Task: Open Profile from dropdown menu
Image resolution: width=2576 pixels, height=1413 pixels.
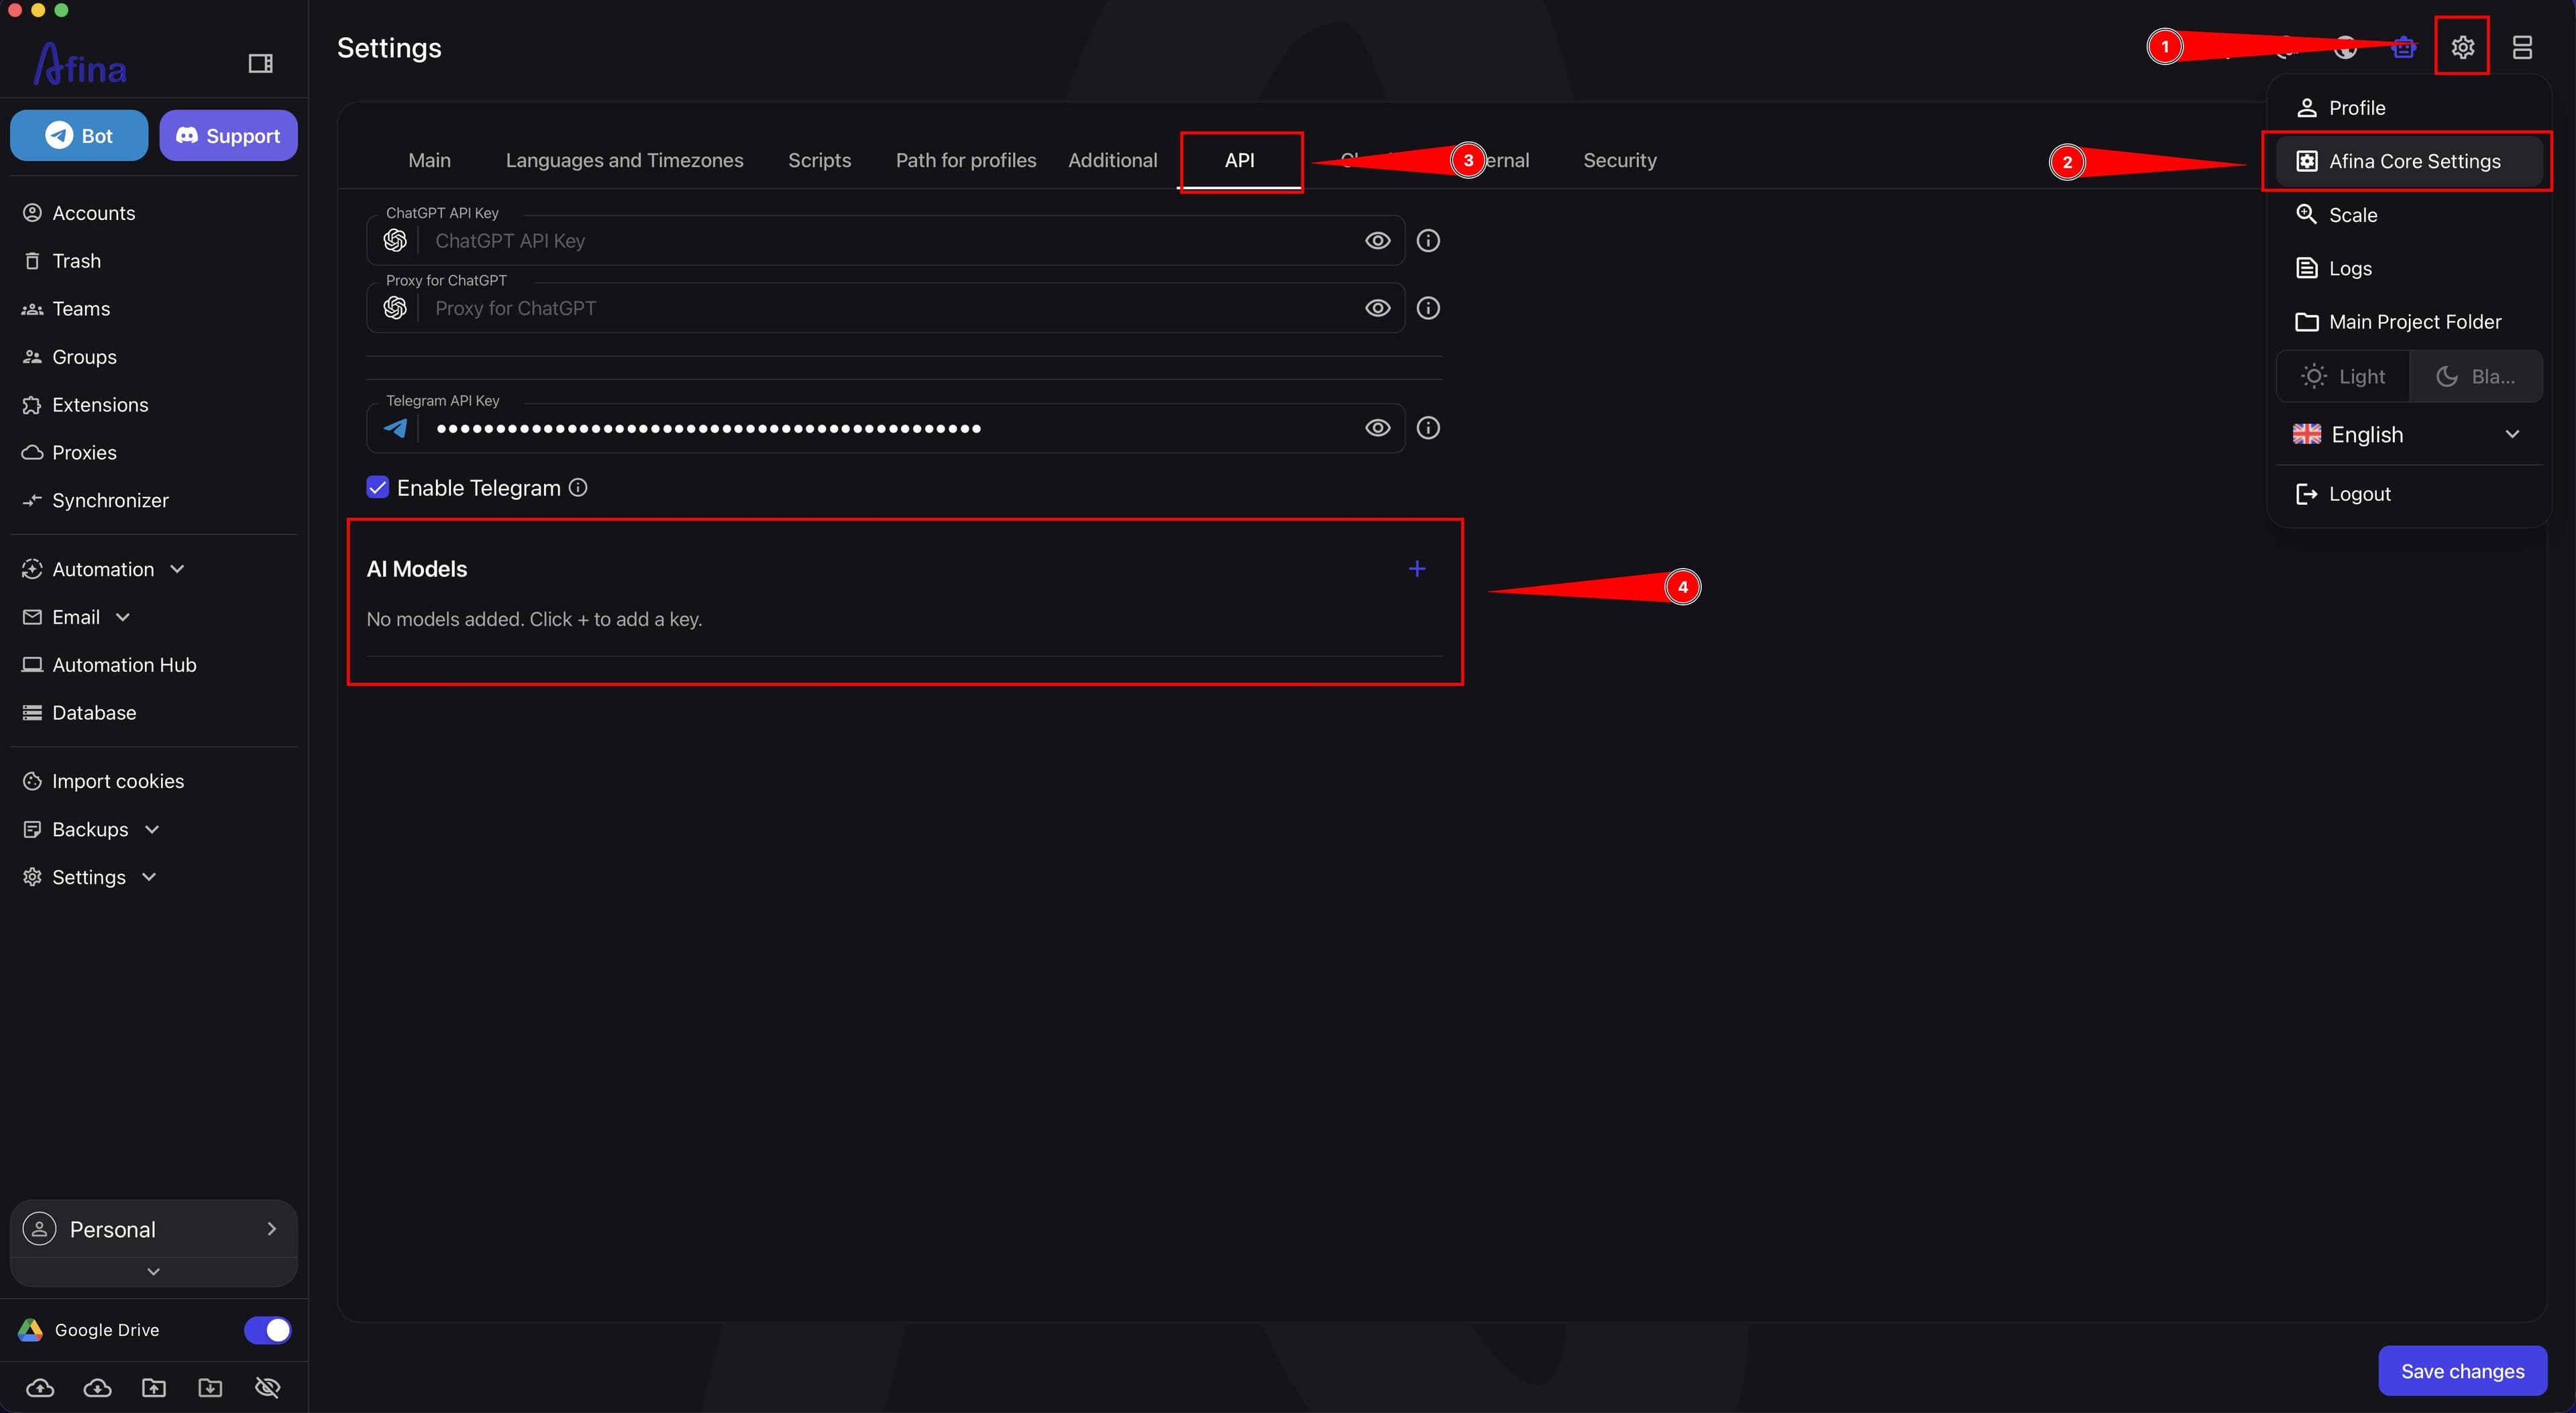Action: point(2408,108)
